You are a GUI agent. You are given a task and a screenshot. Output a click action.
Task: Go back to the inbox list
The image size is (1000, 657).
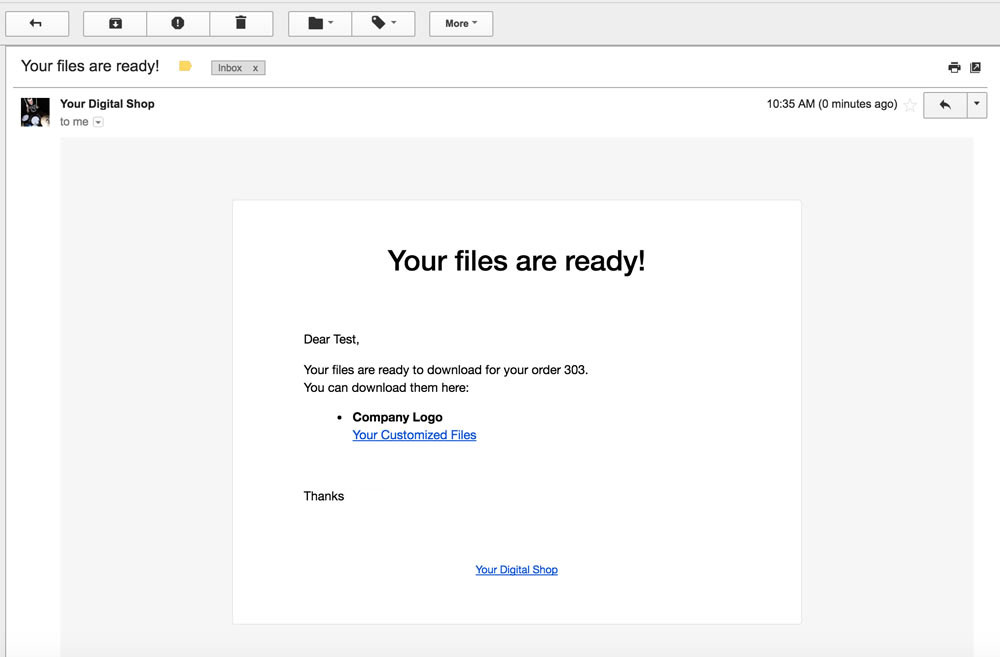pos(37,23)
